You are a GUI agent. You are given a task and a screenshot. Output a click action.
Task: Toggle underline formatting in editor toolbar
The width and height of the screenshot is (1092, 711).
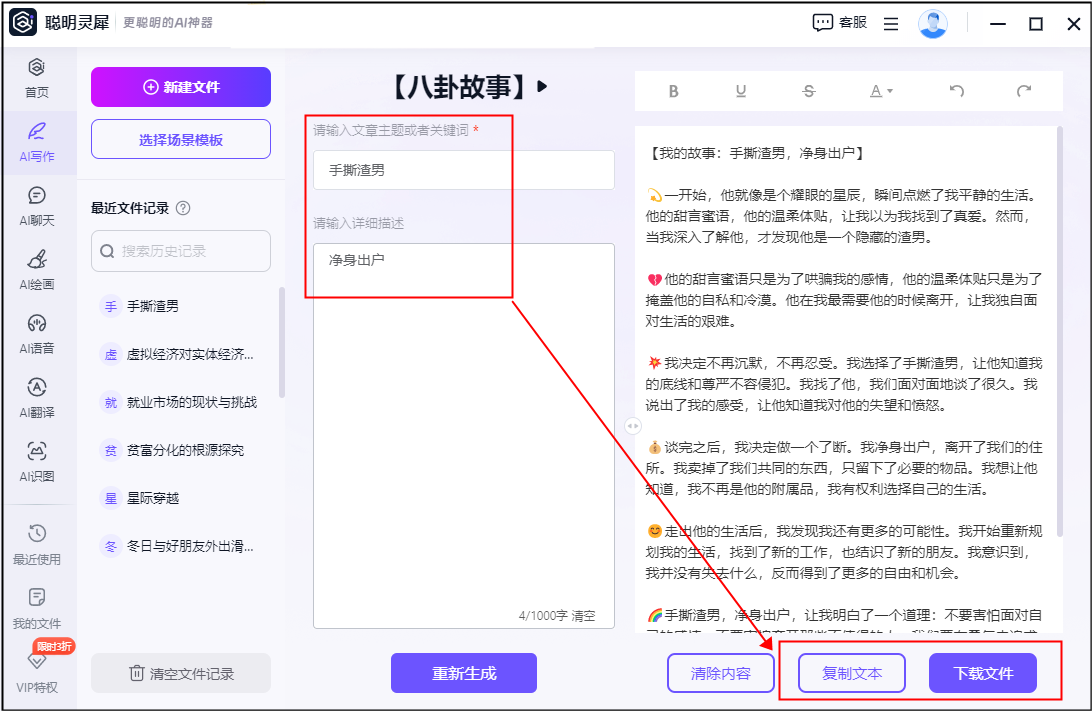[741, 91]
